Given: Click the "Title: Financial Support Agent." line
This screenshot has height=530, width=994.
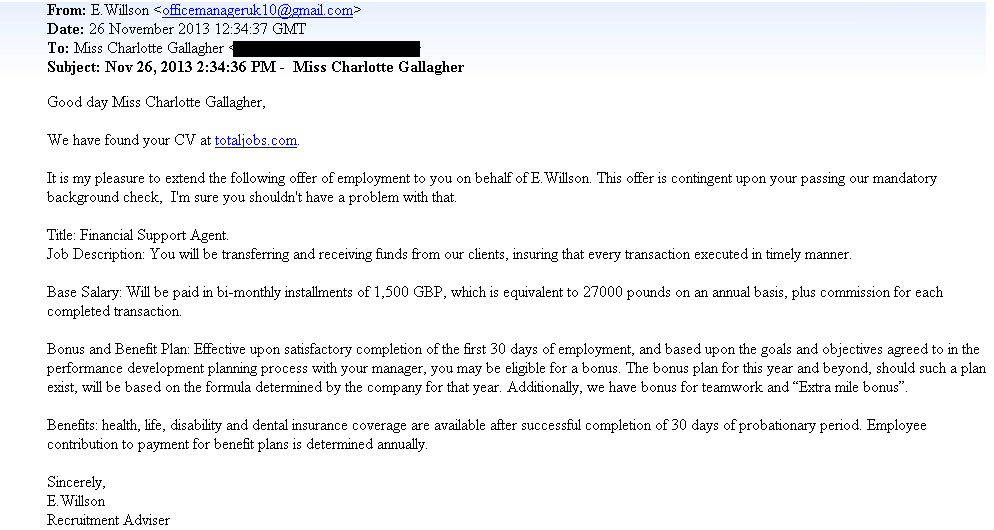Looking at the screenshot, I should [x=138, y=236].
